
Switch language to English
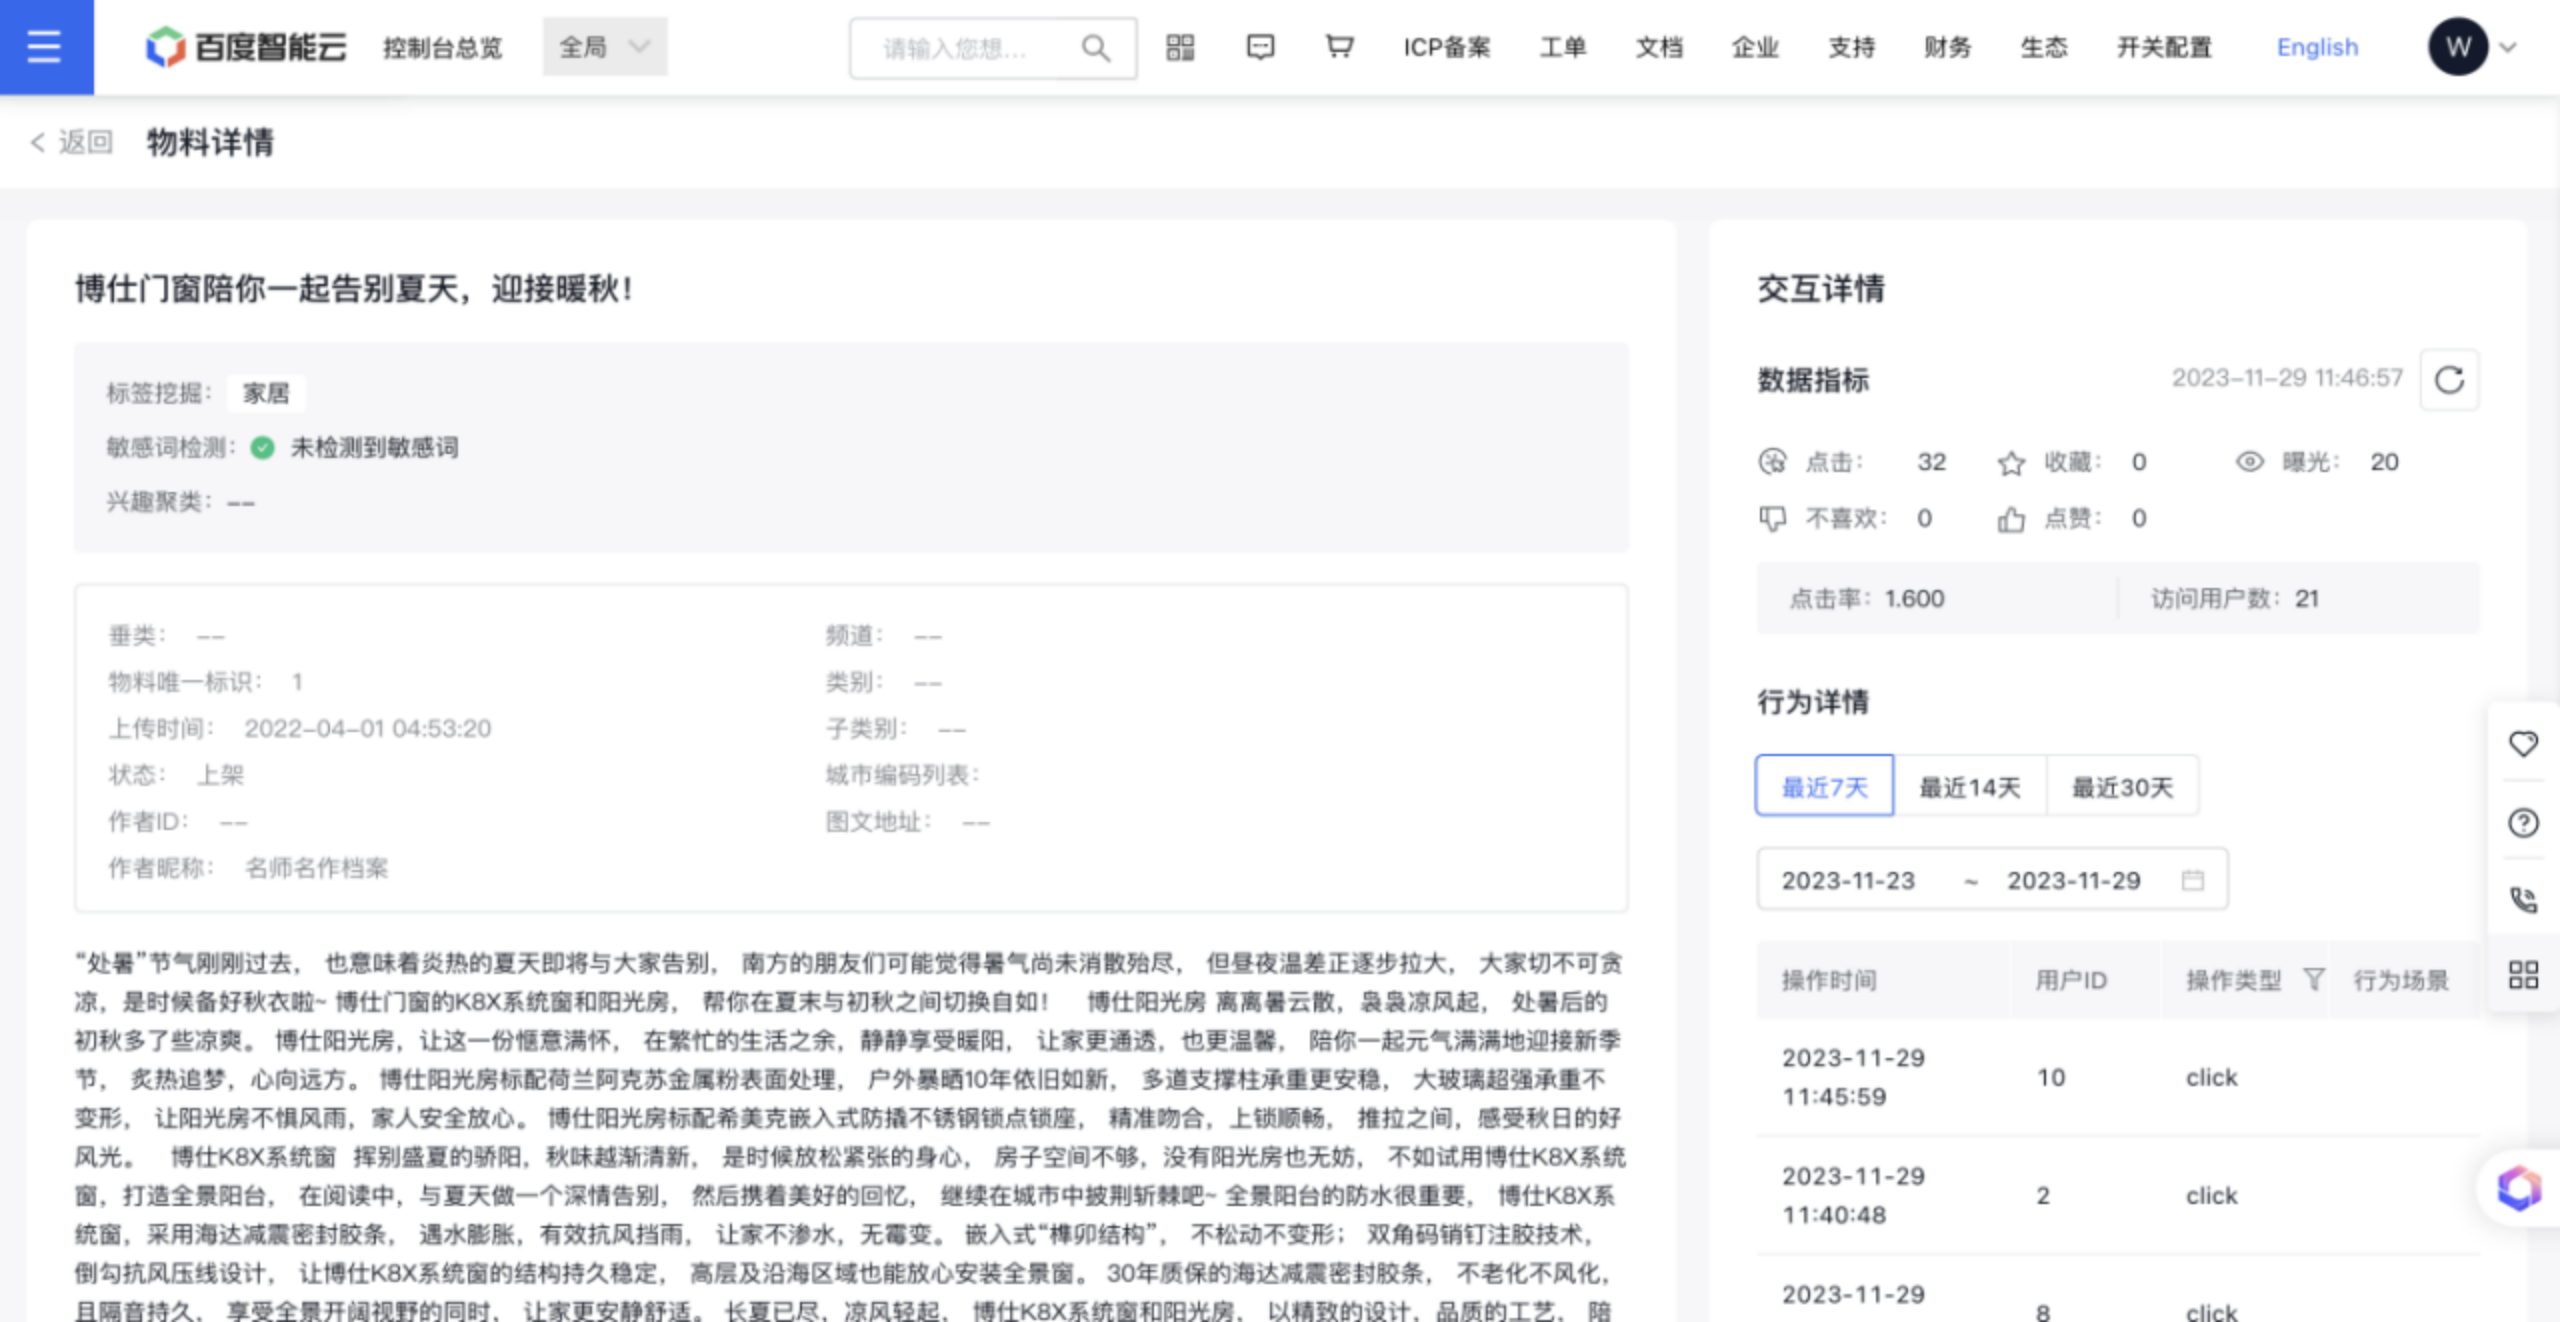2317,47
